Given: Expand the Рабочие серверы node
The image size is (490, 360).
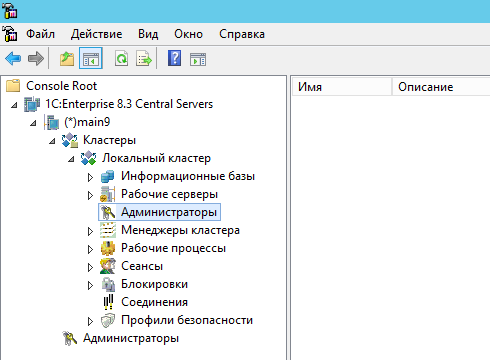Looking at the screenshot, I should point(90,195).
